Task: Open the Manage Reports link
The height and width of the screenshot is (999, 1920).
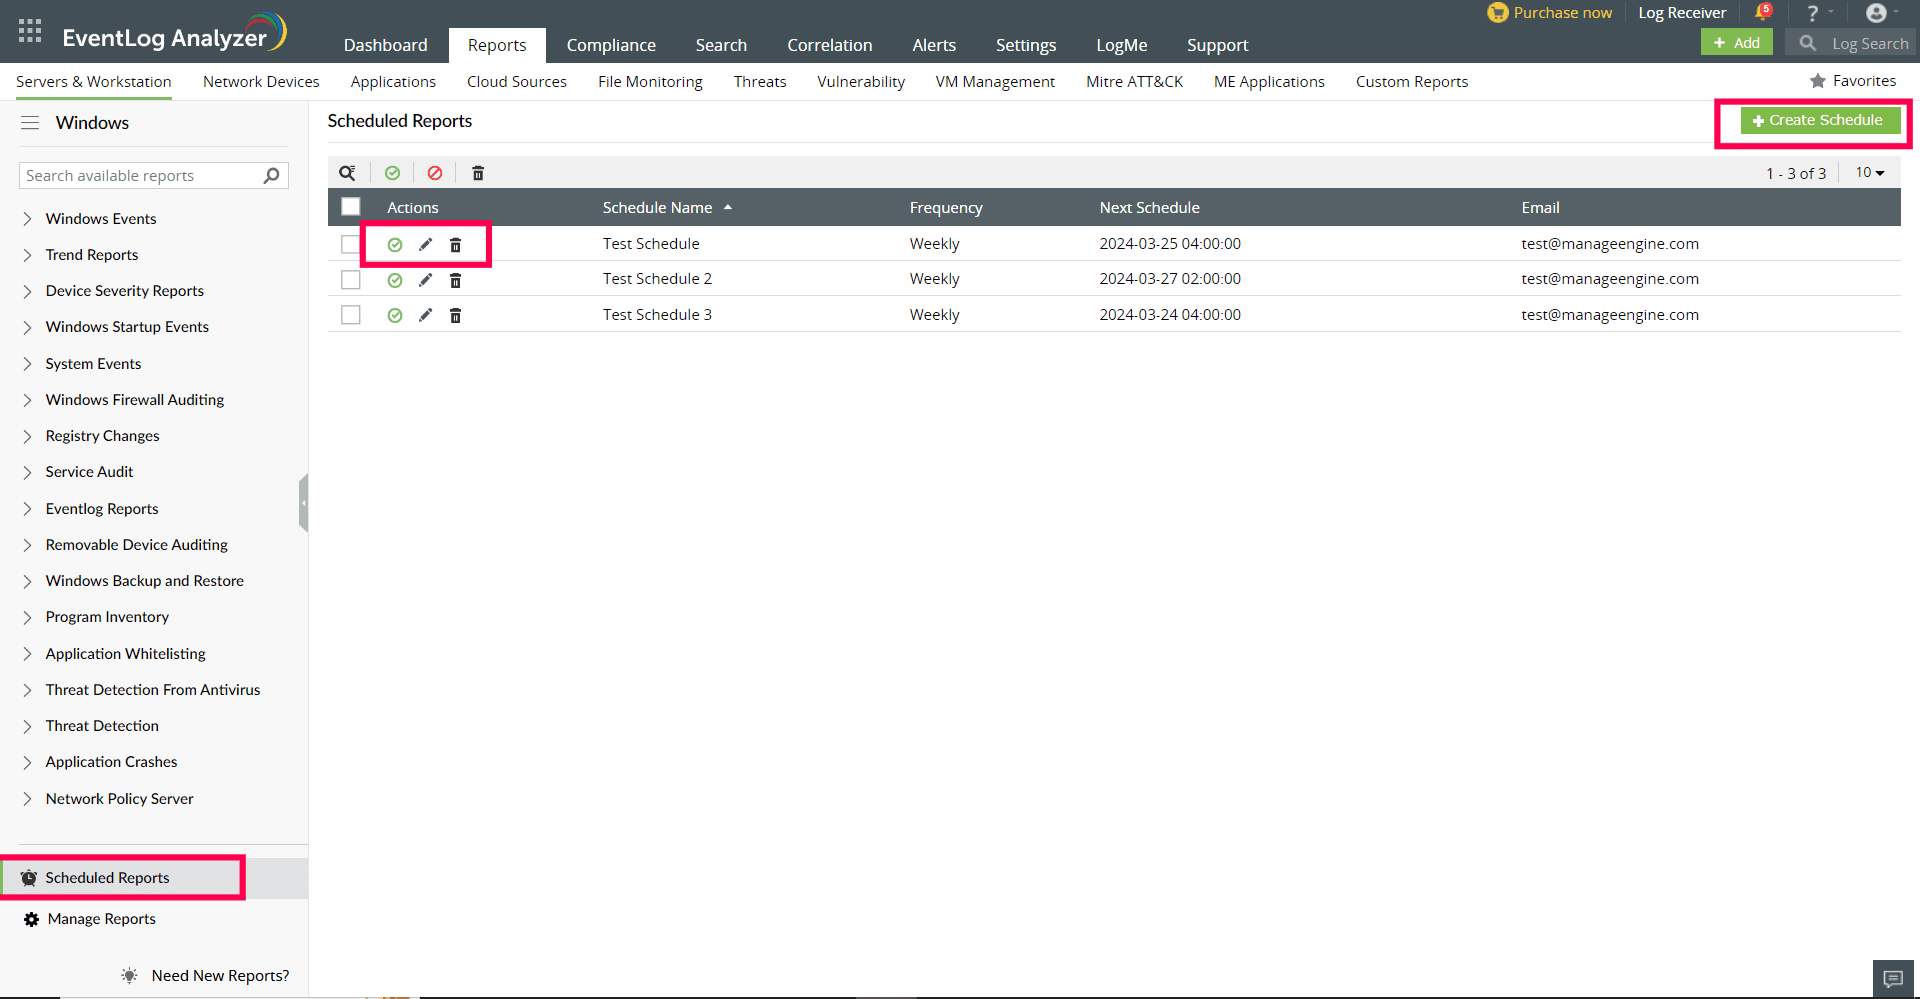Action: point(101,919)
